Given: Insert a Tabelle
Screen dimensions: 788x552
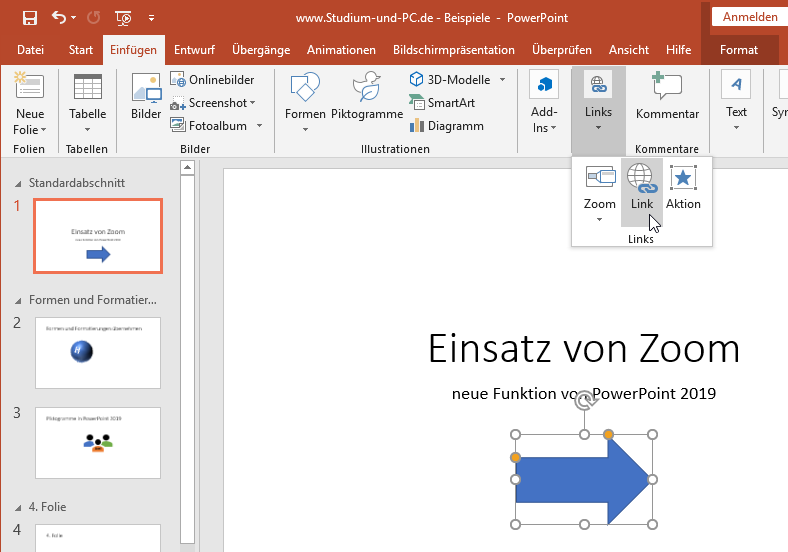Looking at the screenshot, I should point(87,103).
